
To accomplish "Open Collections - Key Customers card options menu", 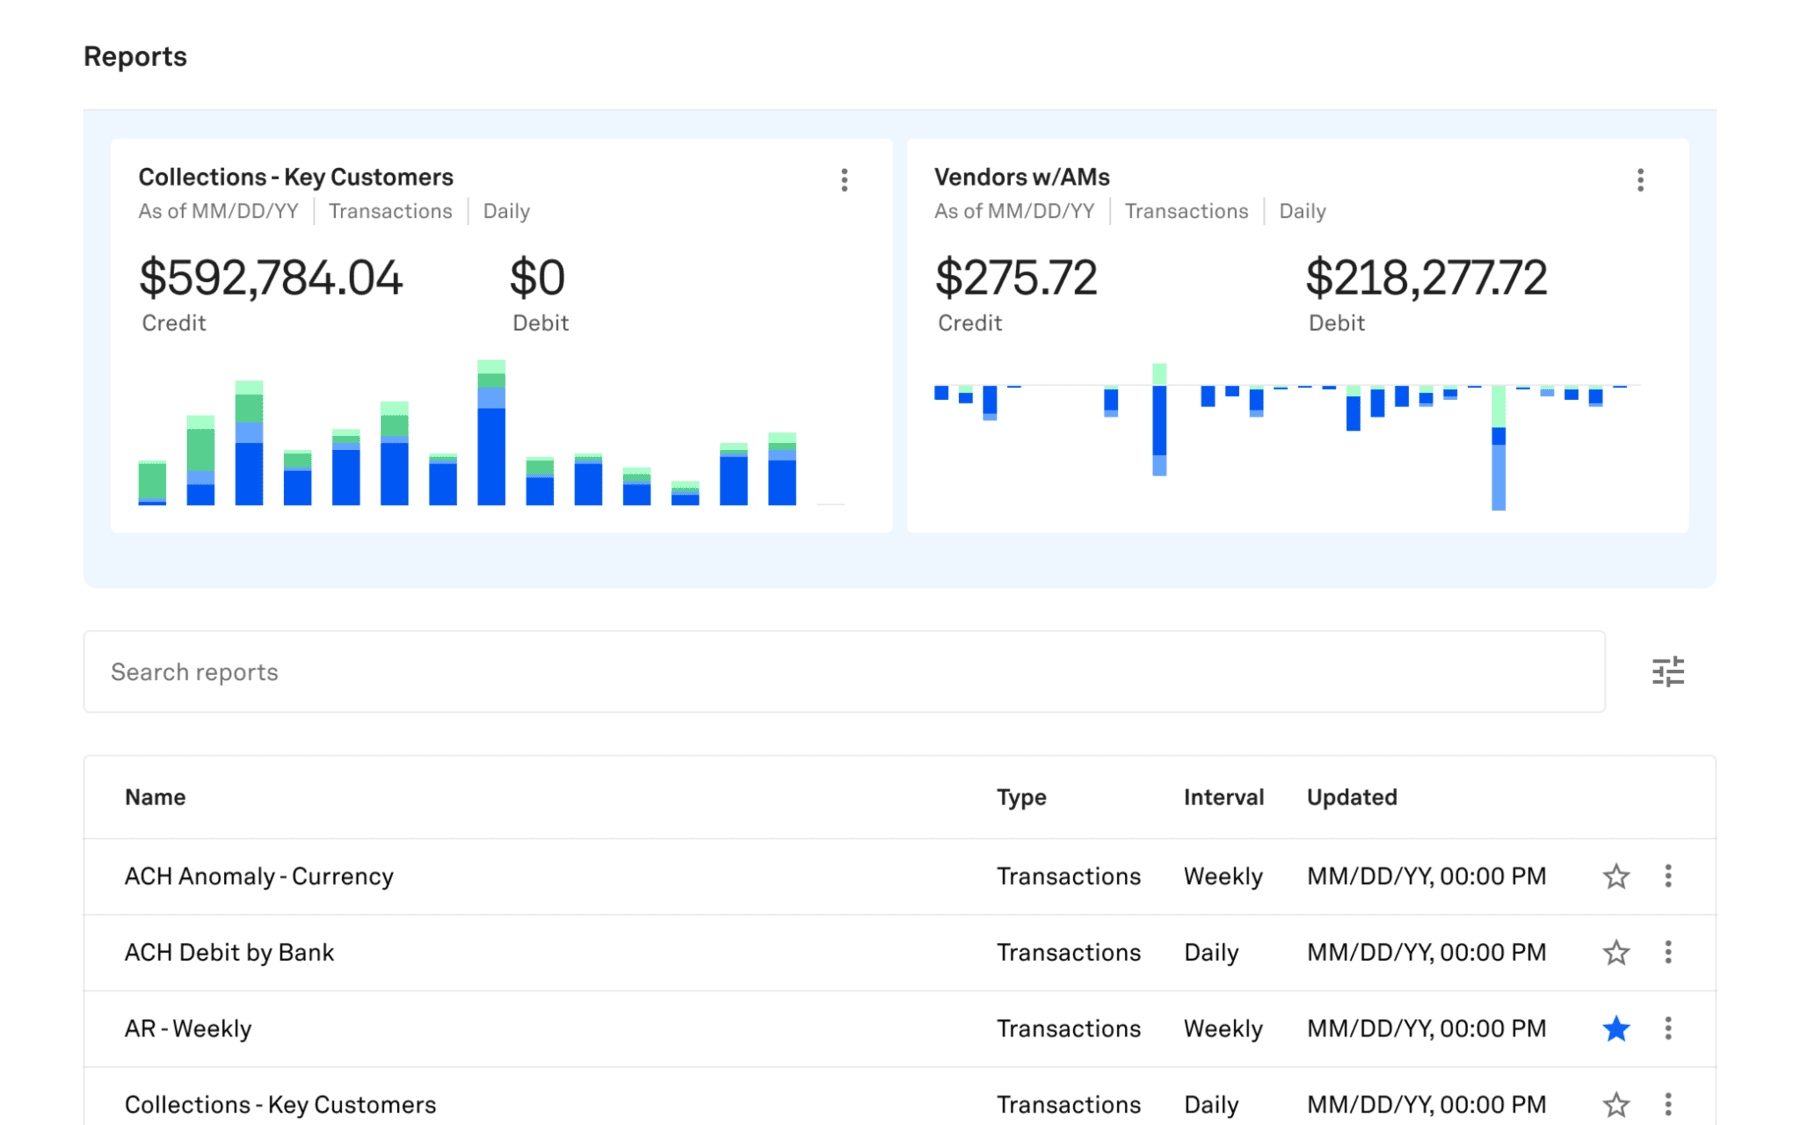I will (844, 180).
